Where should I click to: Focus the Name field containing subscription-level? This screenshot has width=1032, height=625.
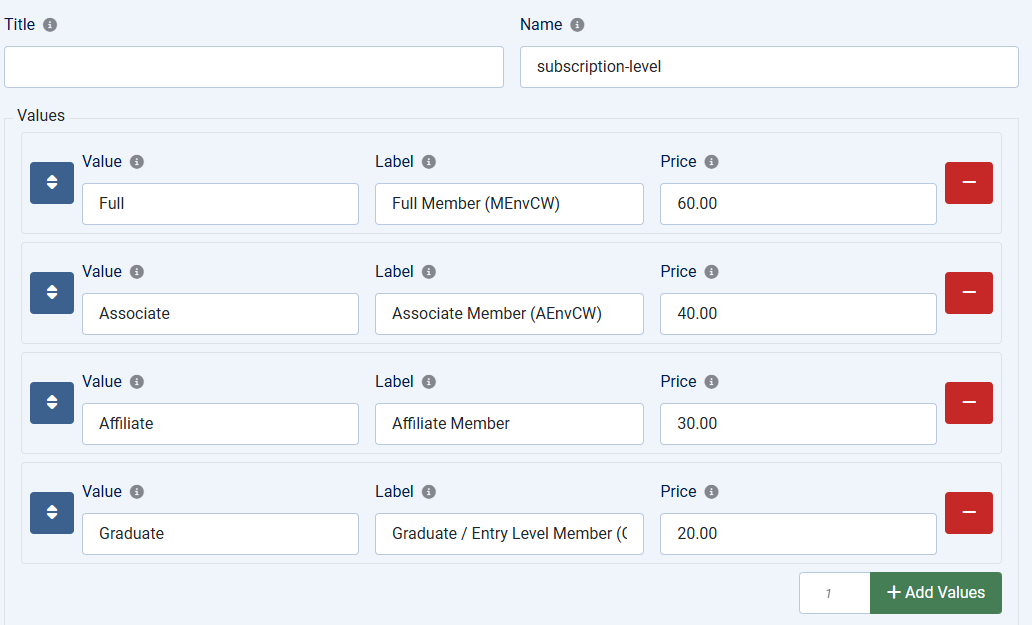pyautogui.click(x=768, y=67)
